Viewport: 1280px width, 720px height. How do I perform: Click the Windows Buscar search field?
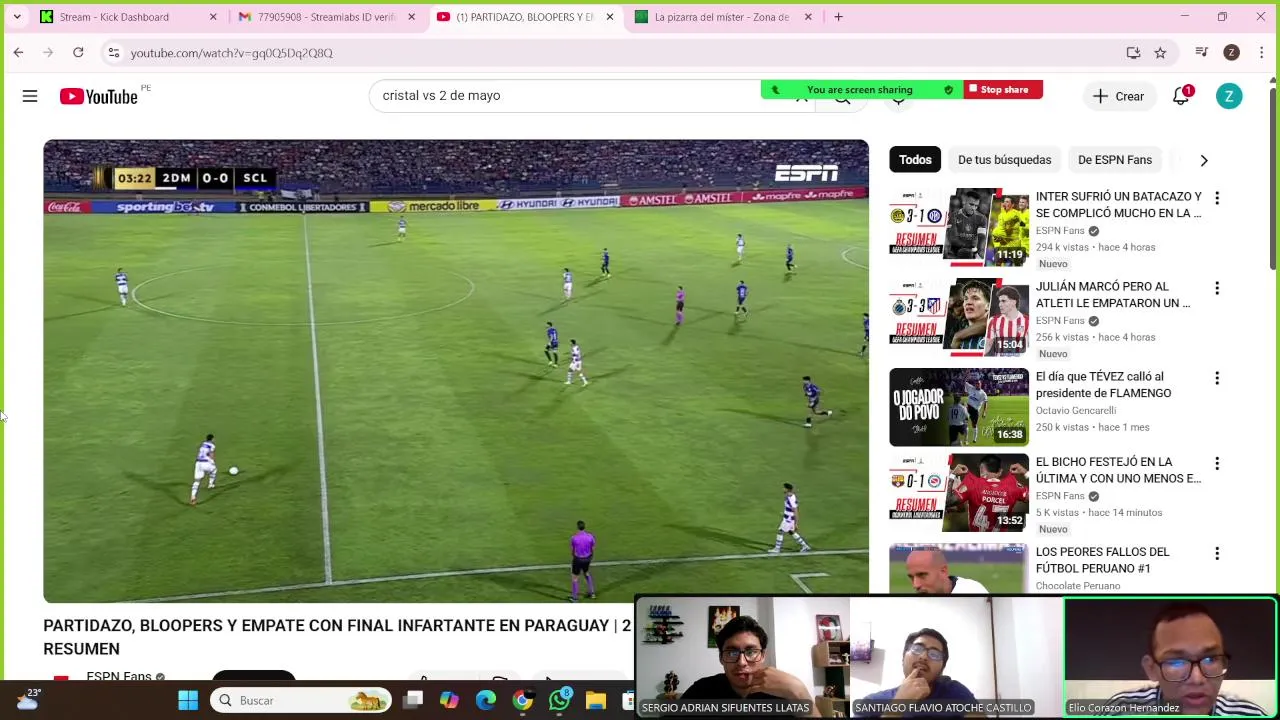300,700
